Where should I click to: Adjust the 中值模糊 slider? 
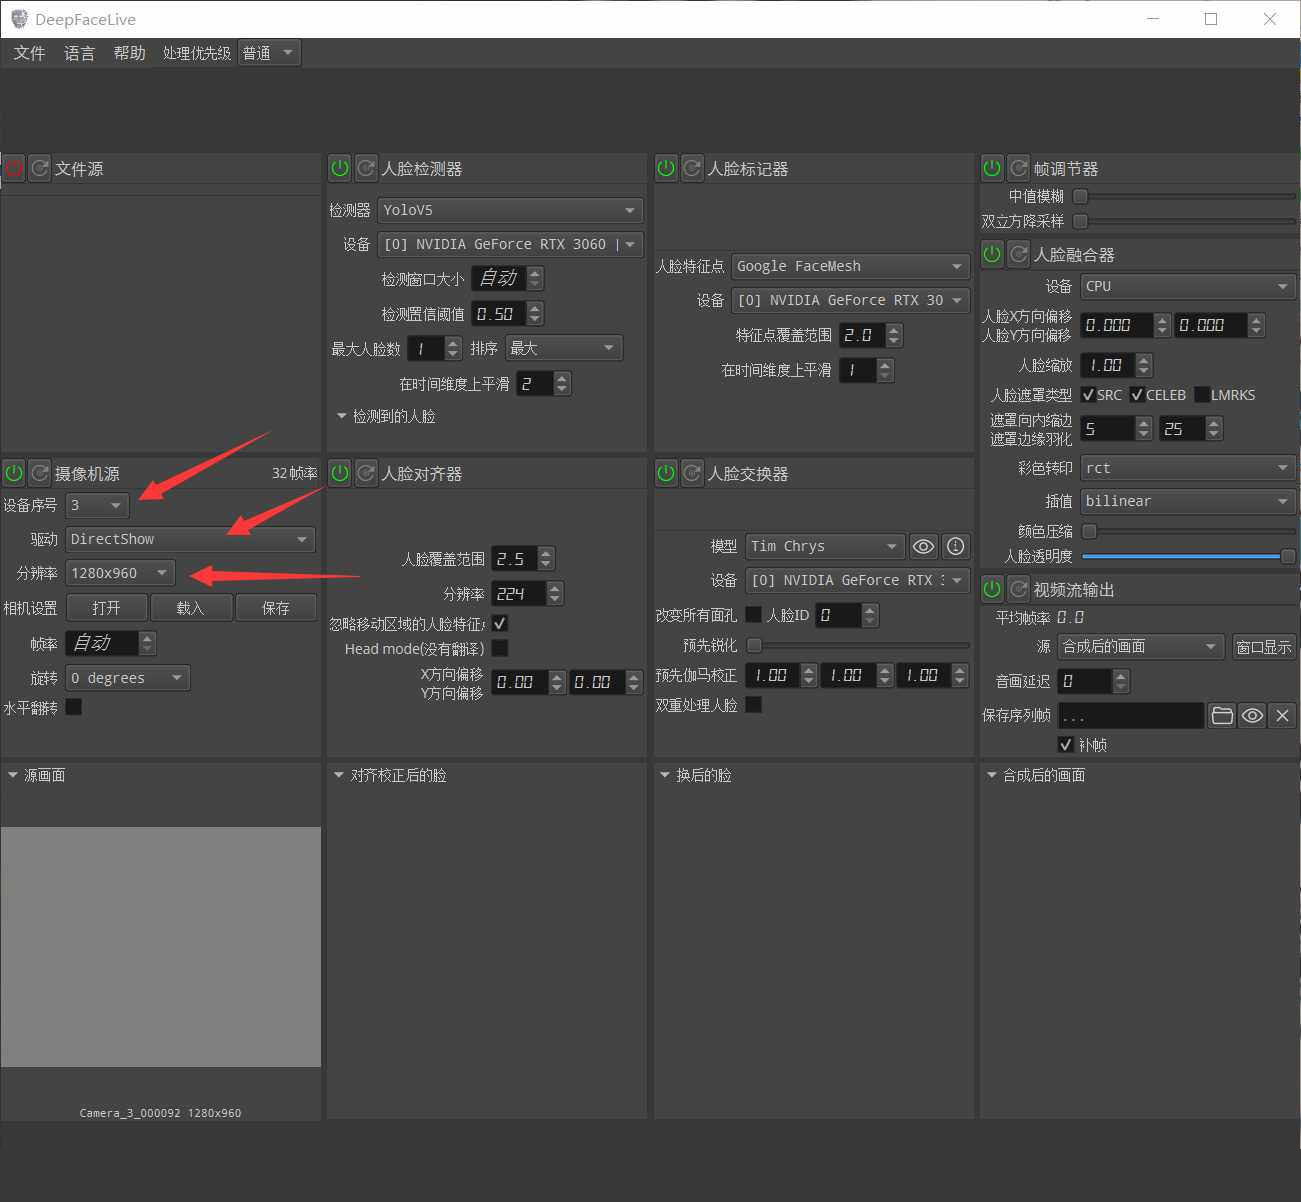1185,196
